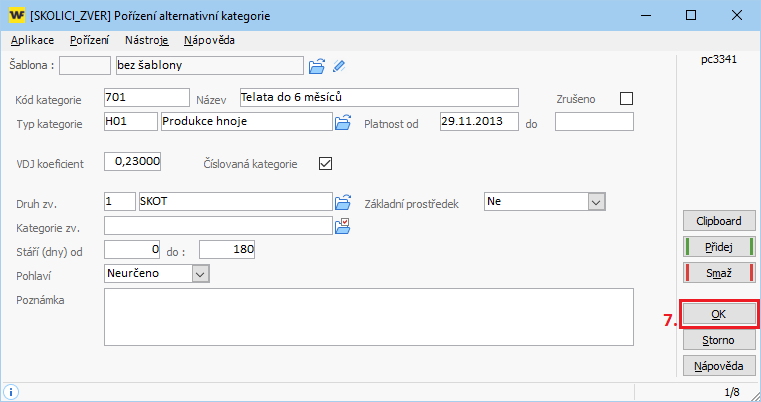Click the VDJ koeficient field
This screenshot has height=402, width=761.
tap(132, 161)
